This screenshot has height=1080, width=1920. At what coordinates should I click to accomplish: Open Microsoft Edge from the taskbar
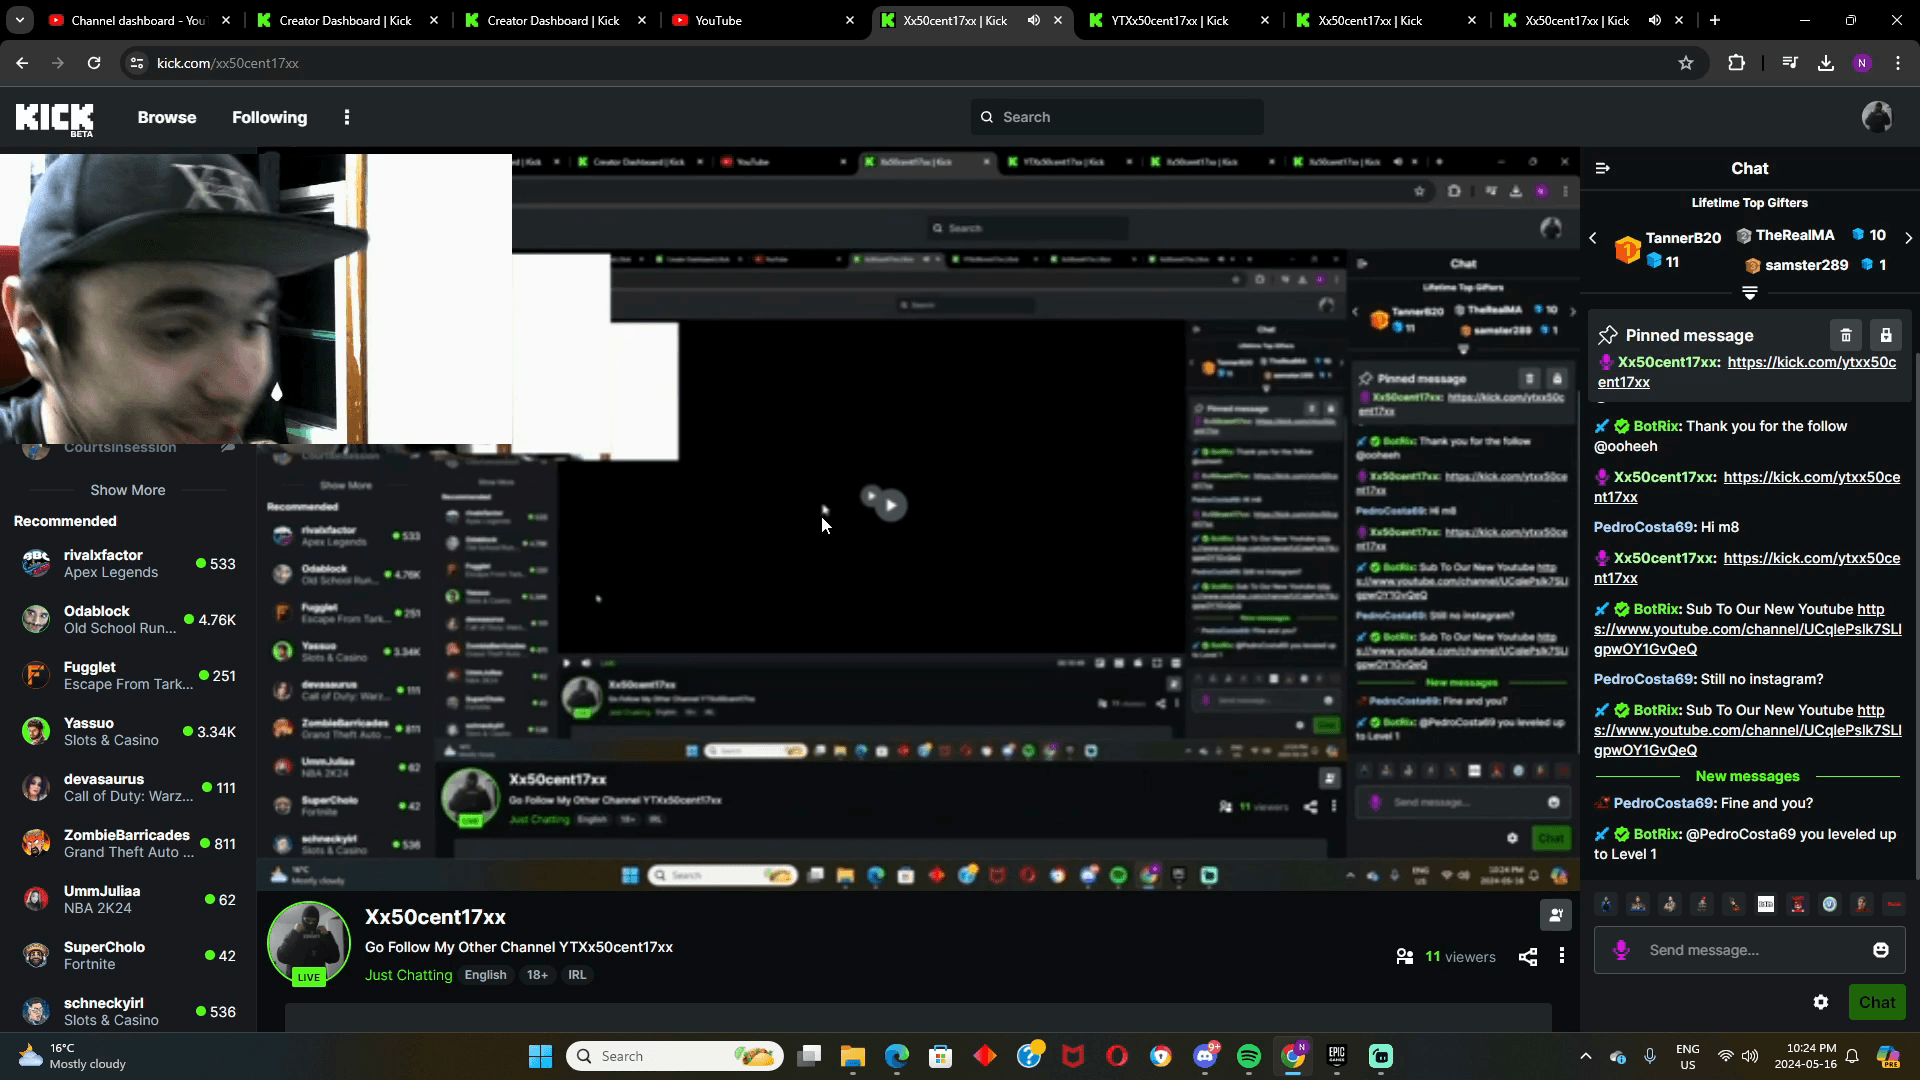[897, 1056]
